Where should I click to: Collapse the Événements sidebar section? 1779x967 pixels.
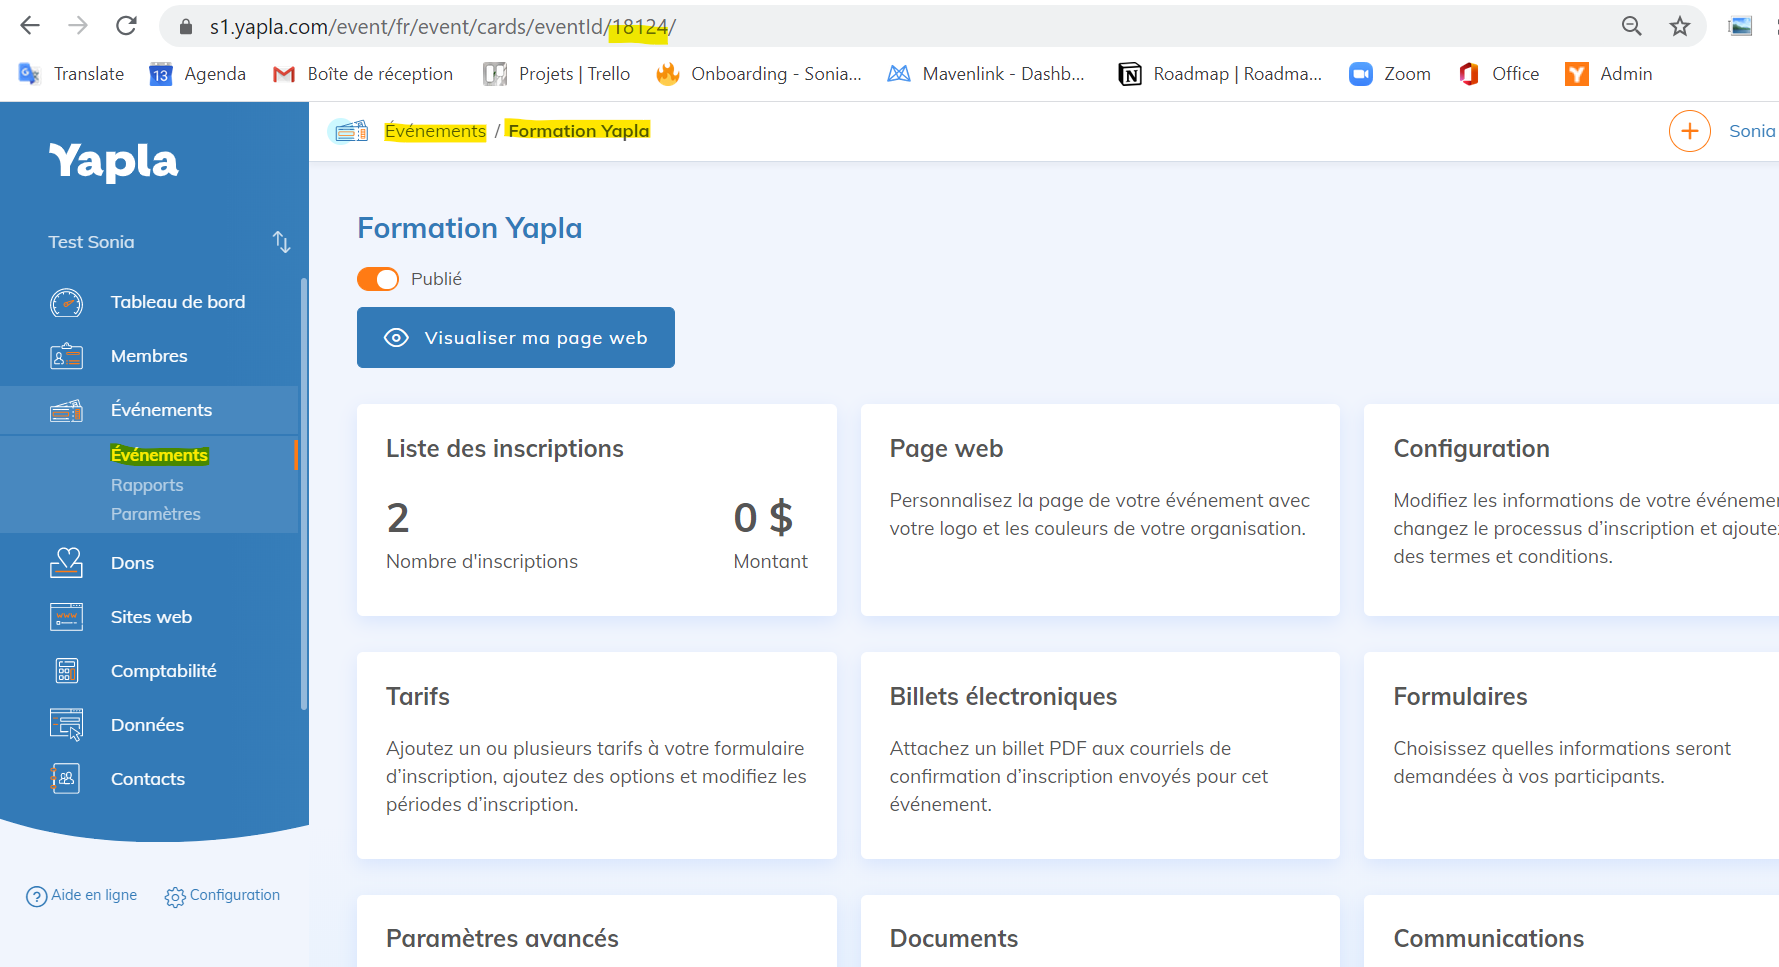161,410
